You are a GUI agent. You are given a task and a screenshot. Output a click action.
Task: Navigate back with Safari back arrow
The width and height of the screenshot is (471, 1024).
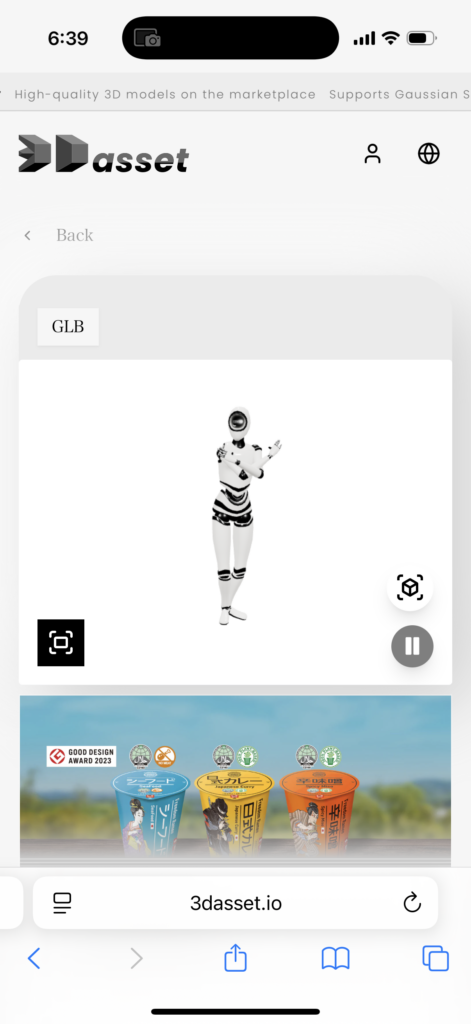tap(34, 958)
